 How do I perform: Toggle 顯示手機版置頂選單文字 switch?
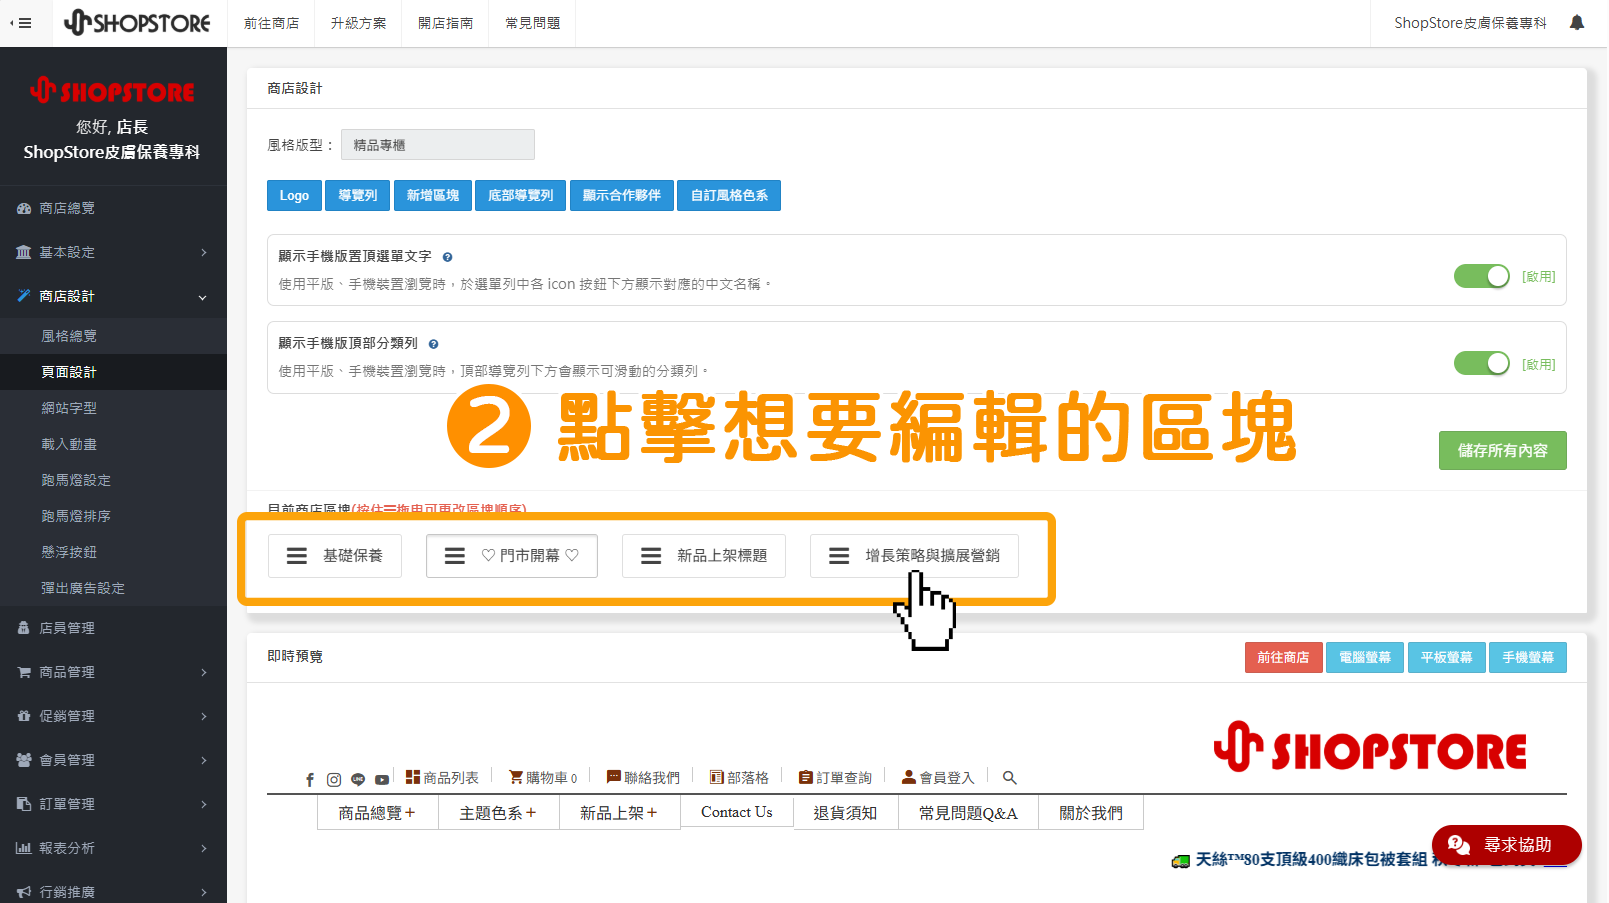coord(1482,276)
